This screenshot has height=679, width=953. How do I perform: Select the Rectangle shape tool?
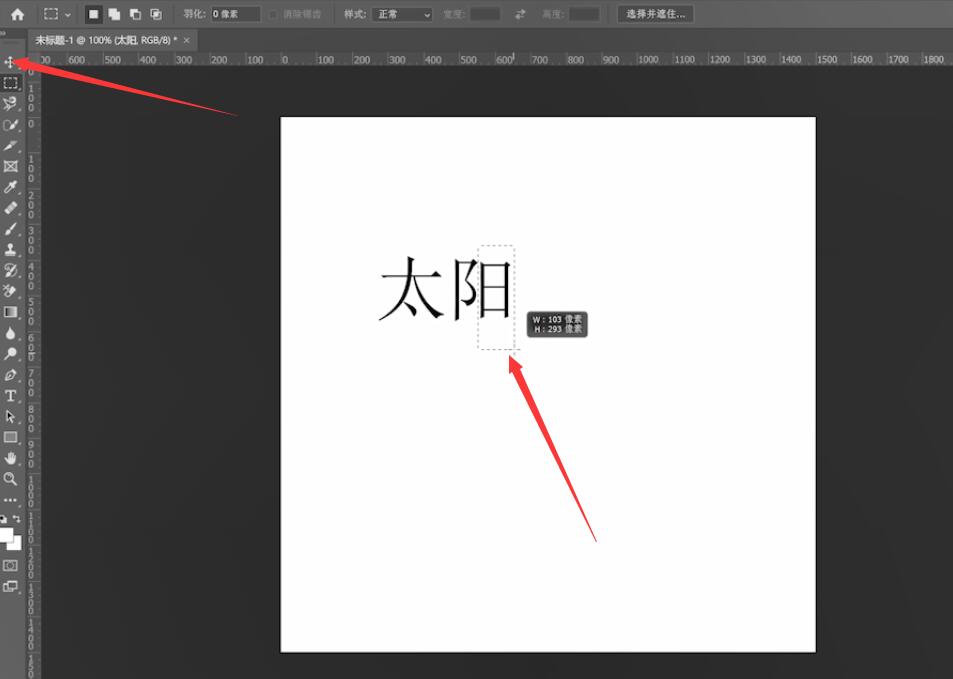[10, 437]
